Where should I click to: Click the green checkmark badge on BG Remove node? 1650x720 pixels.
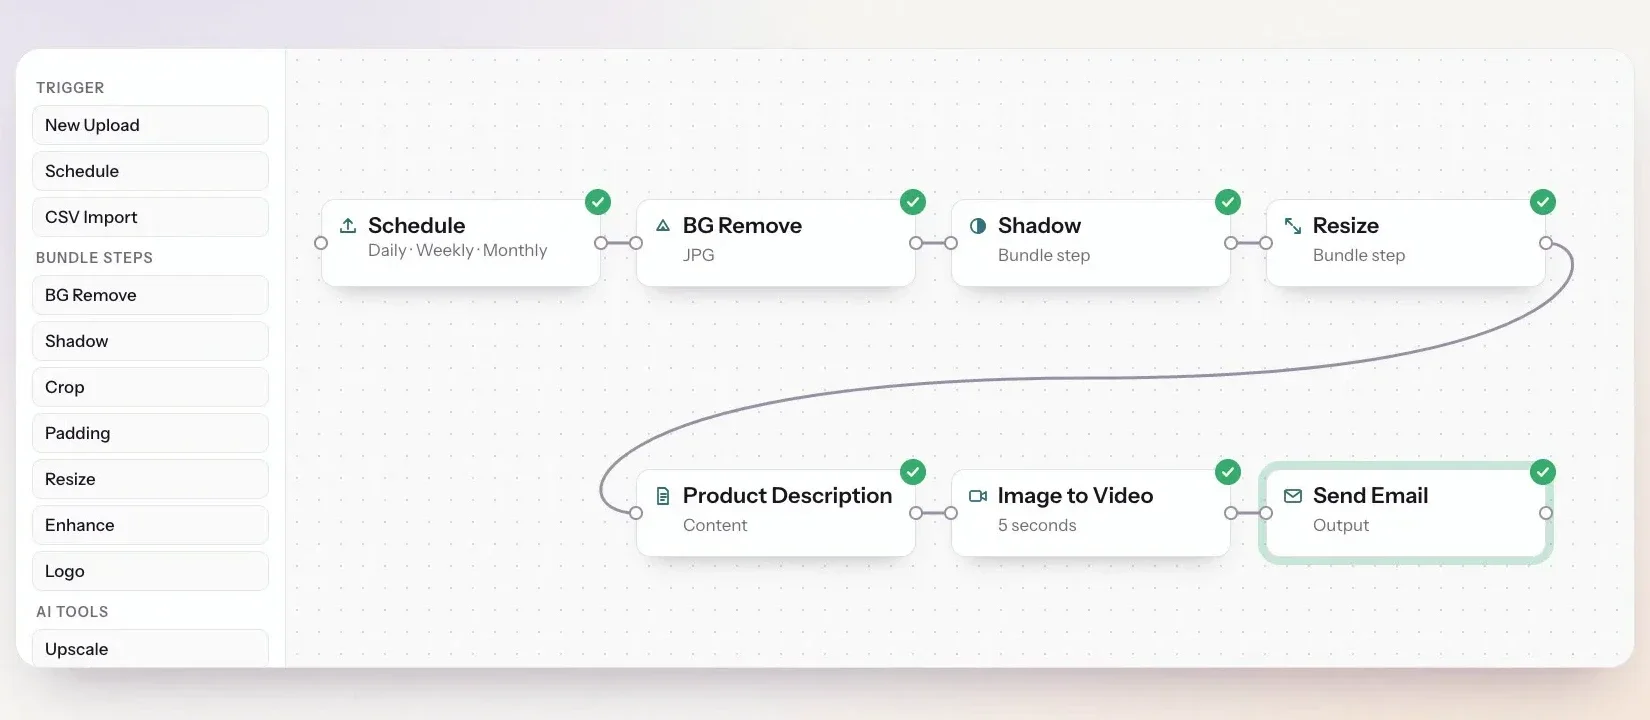[x=913, y=202]
